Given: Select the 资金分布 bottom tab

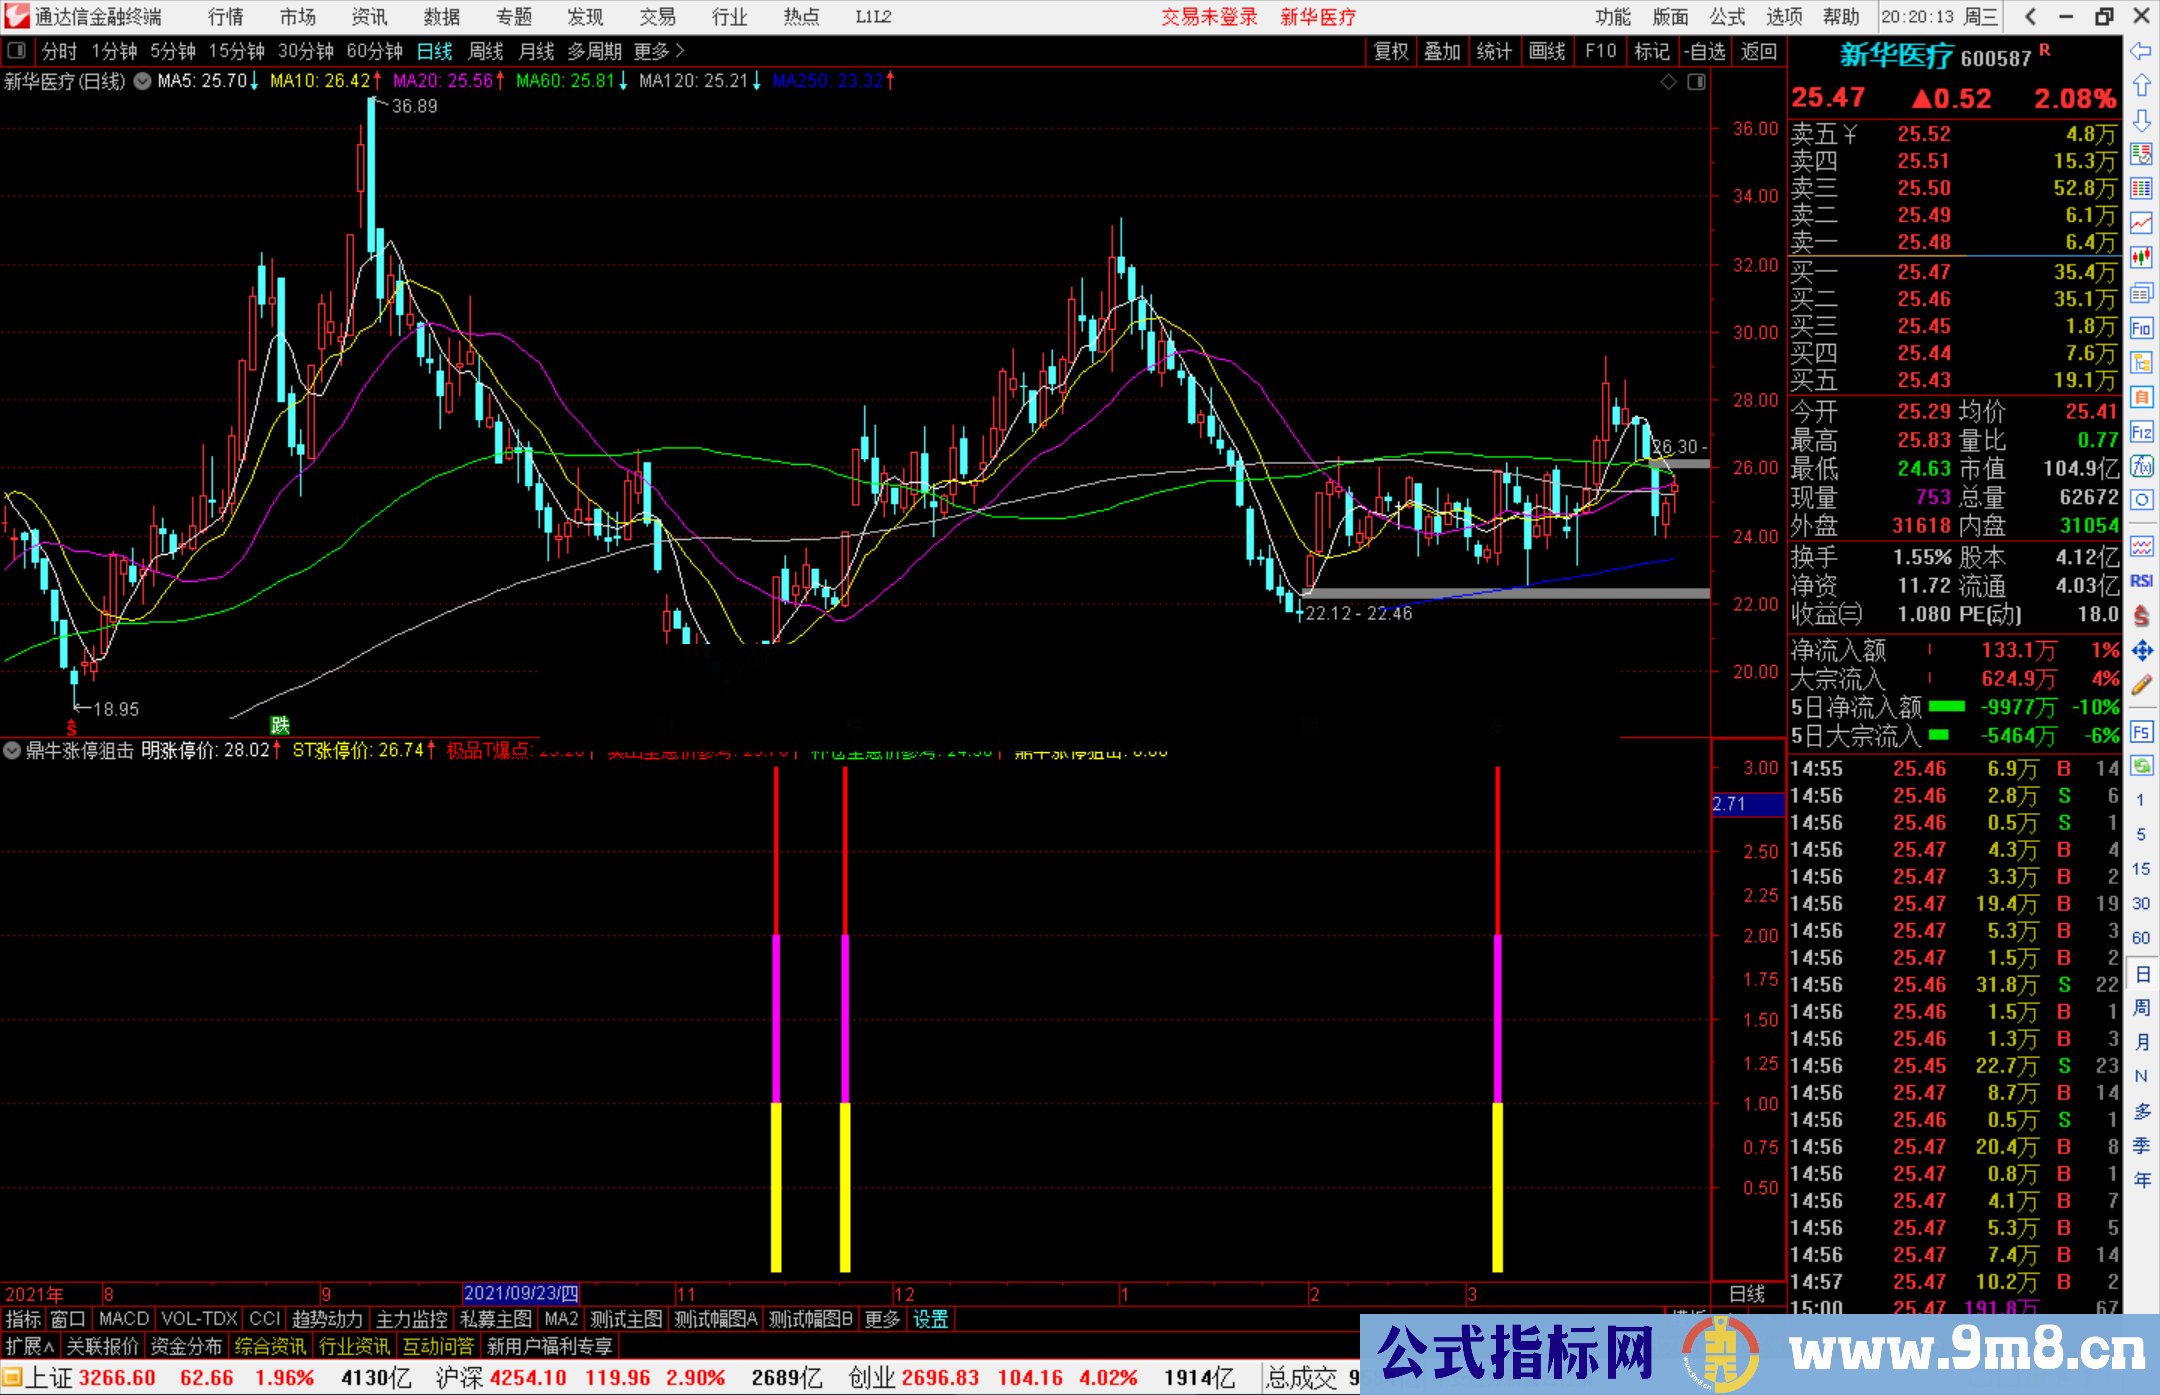Looking at the screenshot, I should [187, 1346].
